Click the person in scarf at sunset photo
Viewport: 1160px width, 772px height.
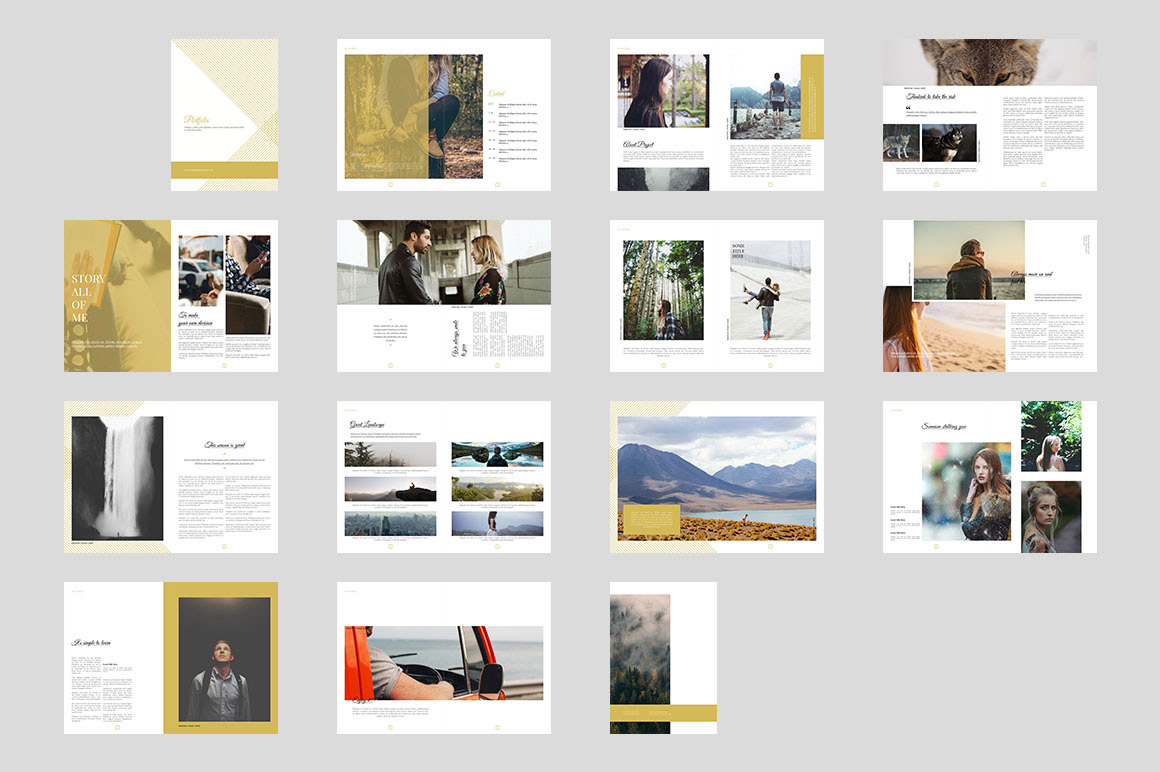(x=968, y=260)
